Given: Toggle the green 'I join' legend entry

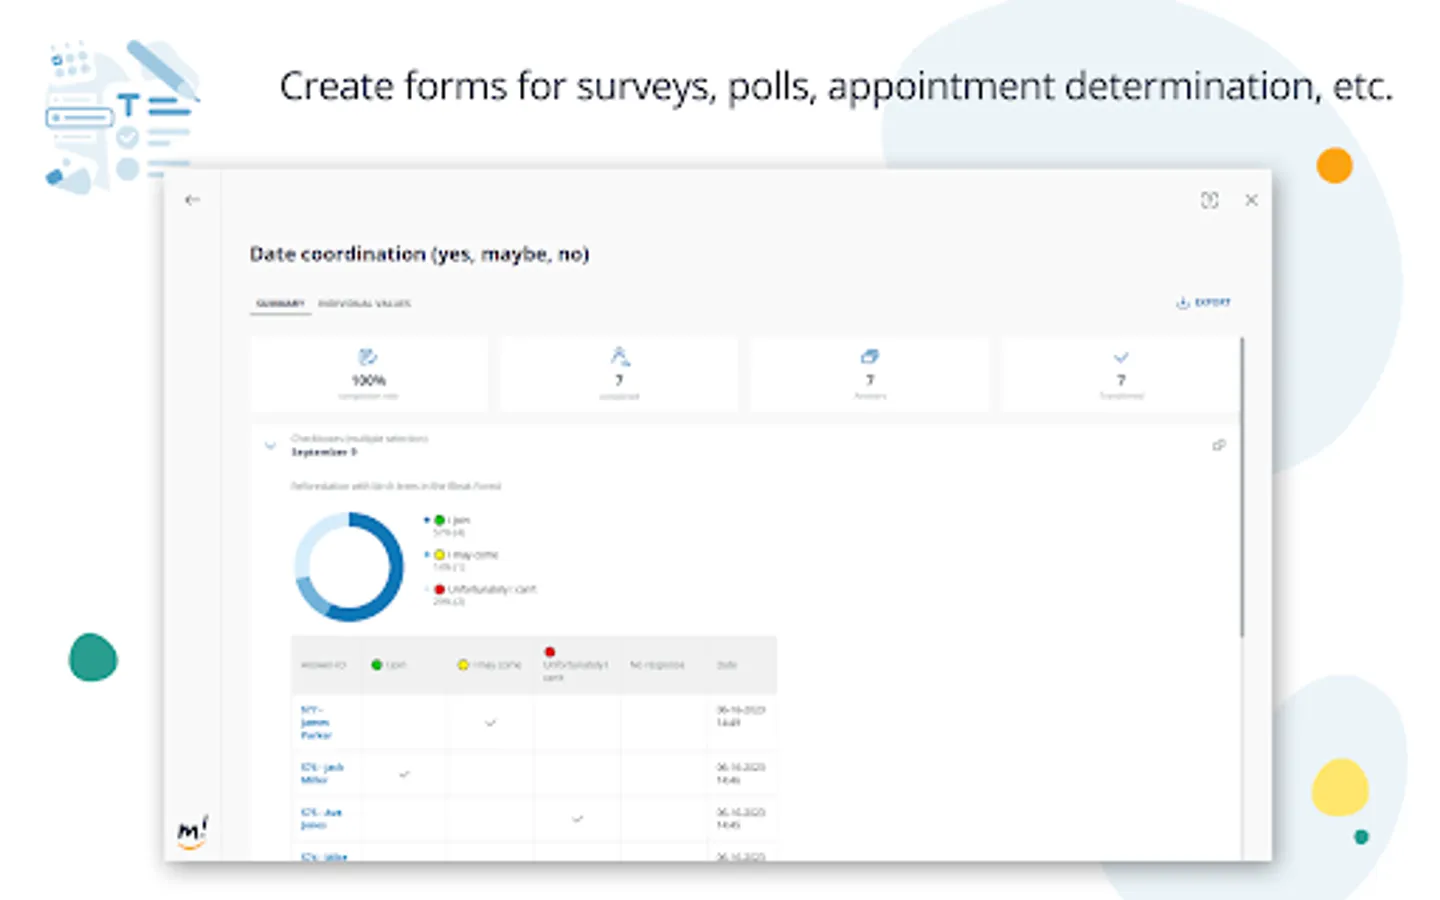Looking at the screenshot, I should click(450, 521).
